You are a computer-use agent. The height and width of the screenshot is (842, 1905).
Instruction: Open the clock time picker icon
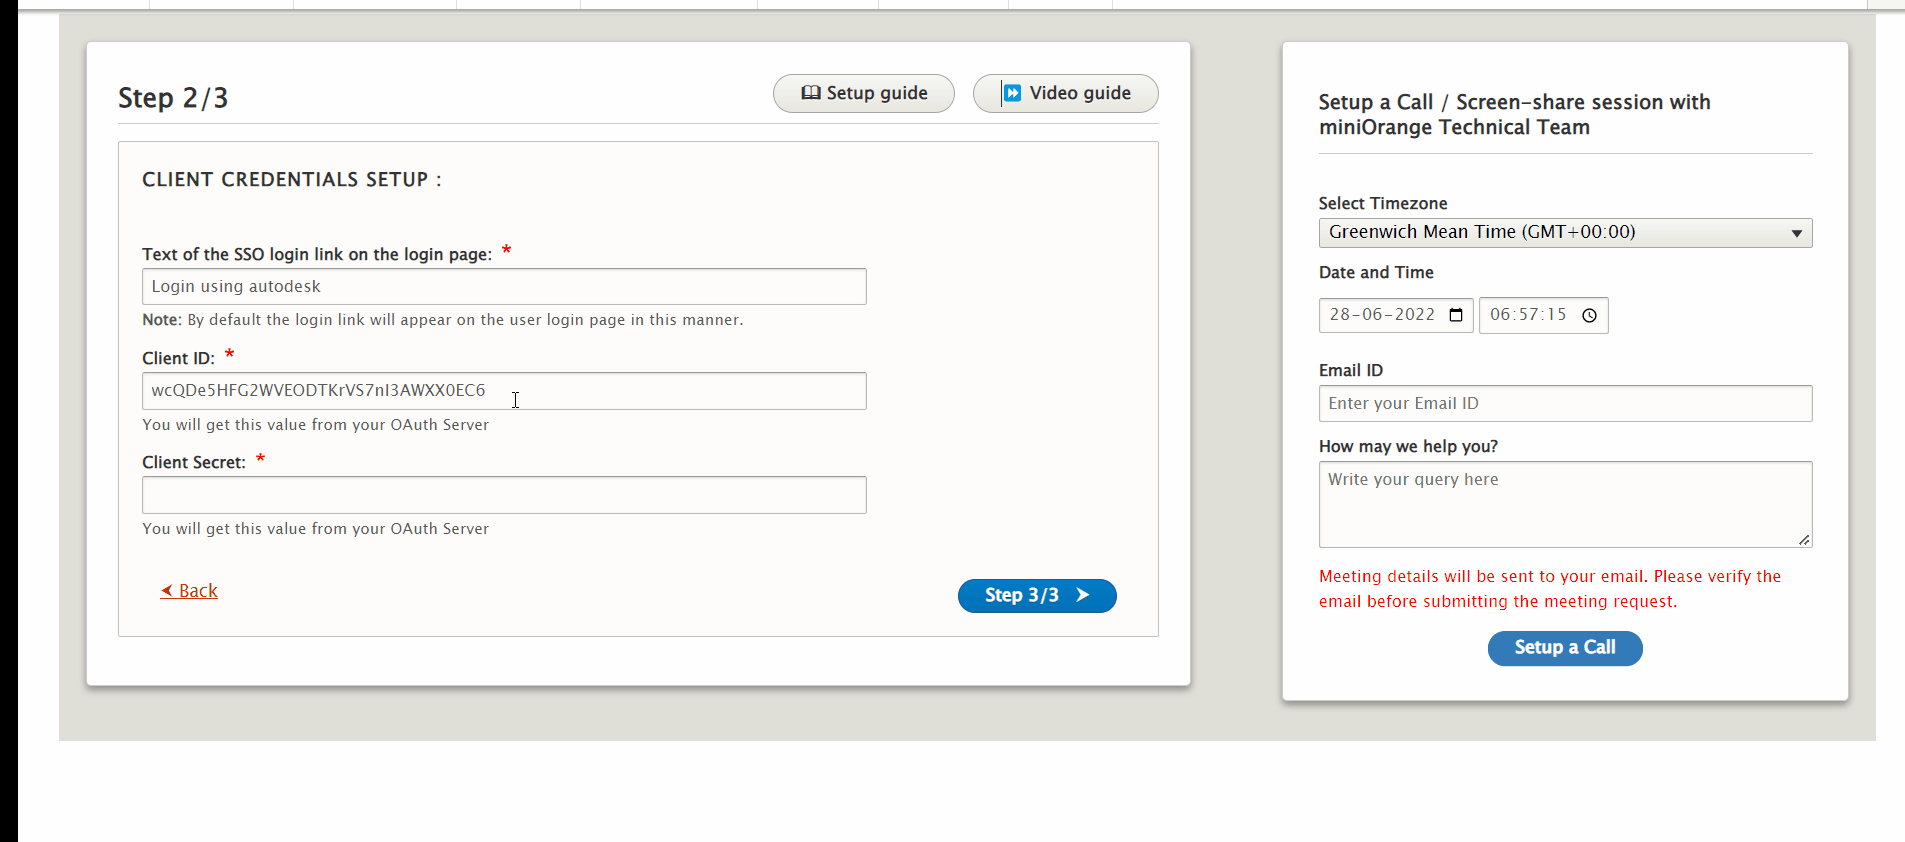tap(1589, 316)
